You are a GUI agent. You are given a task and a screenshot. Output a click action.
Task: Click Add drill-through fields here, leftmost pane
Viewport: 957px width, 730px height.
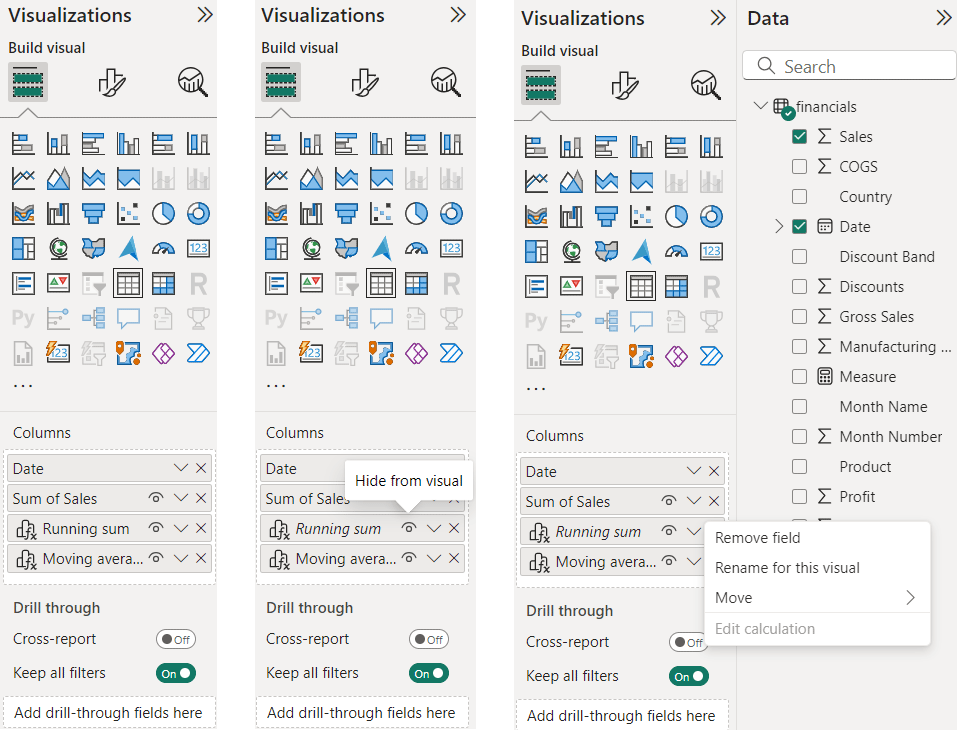coord(109,713)
